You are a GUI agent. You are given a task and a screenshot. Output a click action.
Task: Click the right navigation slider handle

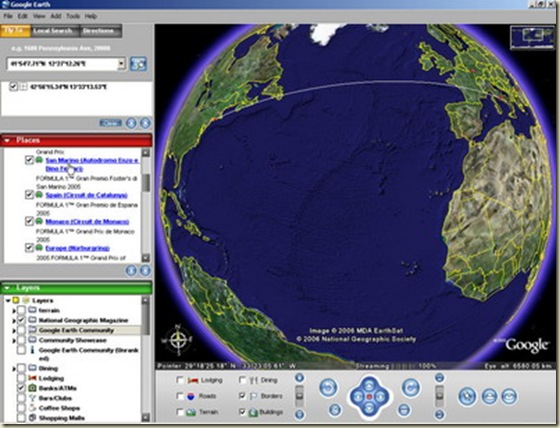point(440,395)
